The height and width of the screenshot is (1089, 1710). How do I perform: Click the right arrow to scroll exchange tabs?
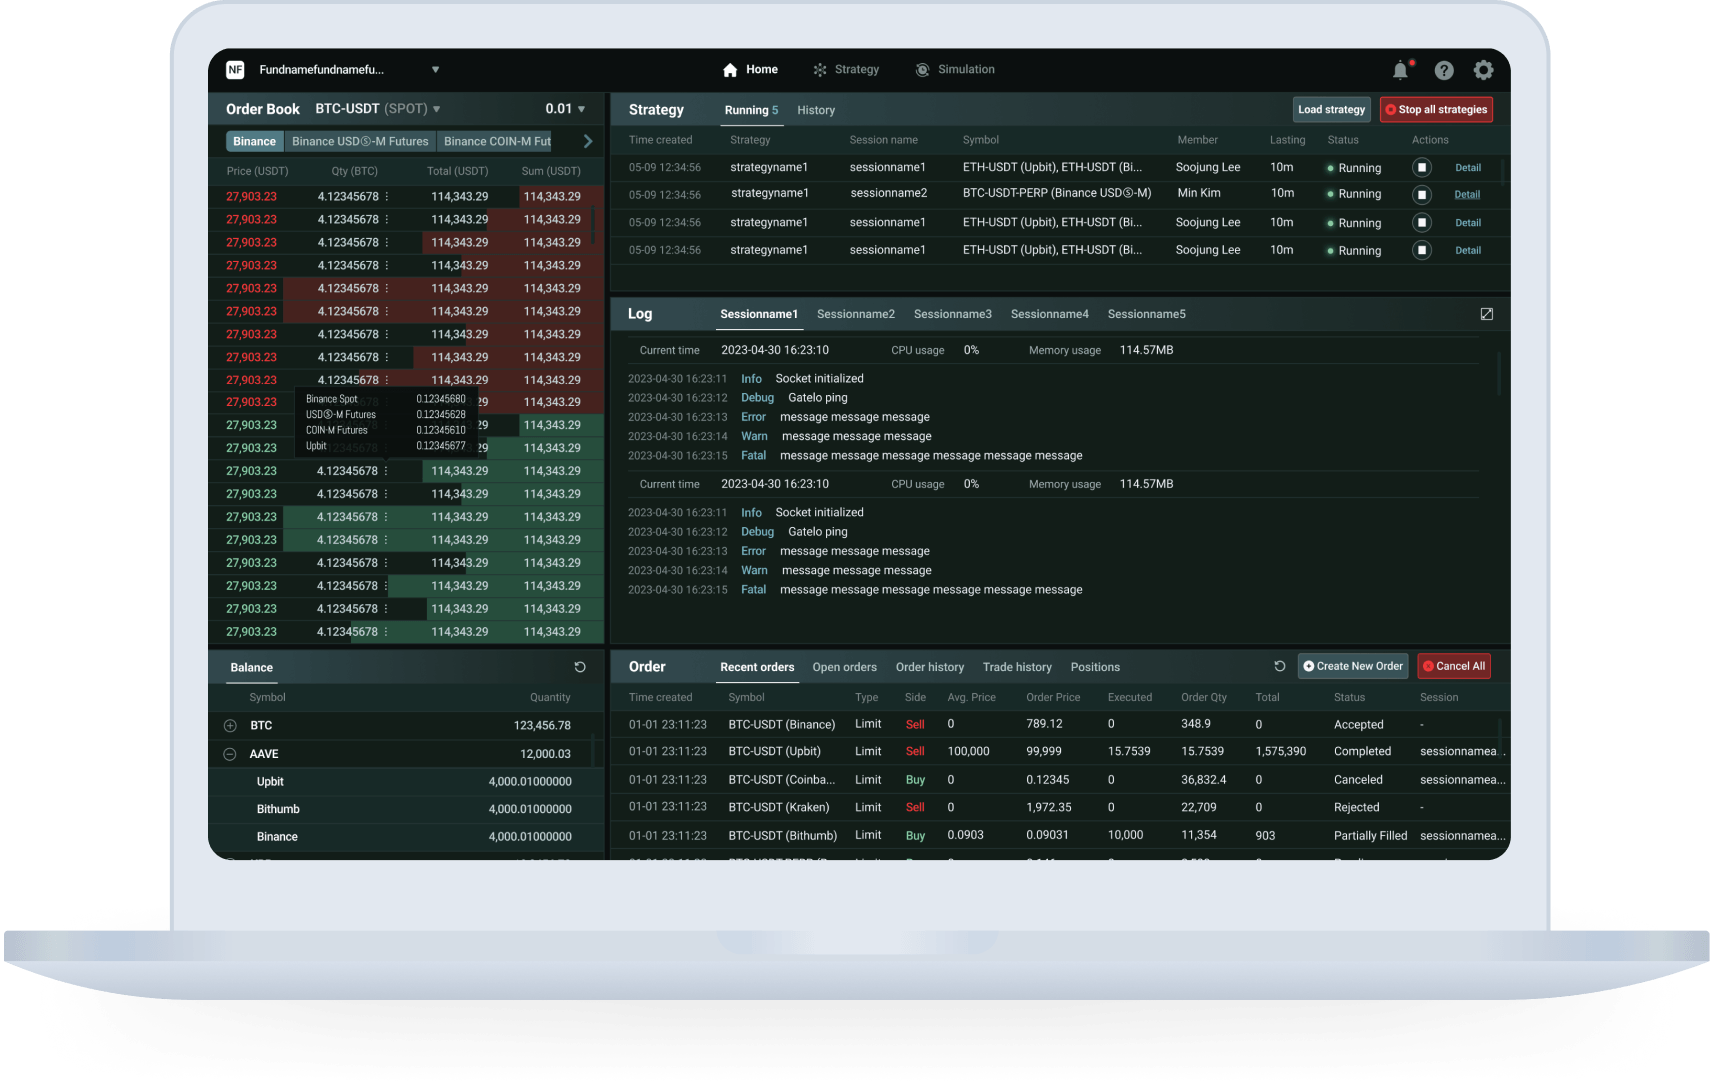point(588,141)
